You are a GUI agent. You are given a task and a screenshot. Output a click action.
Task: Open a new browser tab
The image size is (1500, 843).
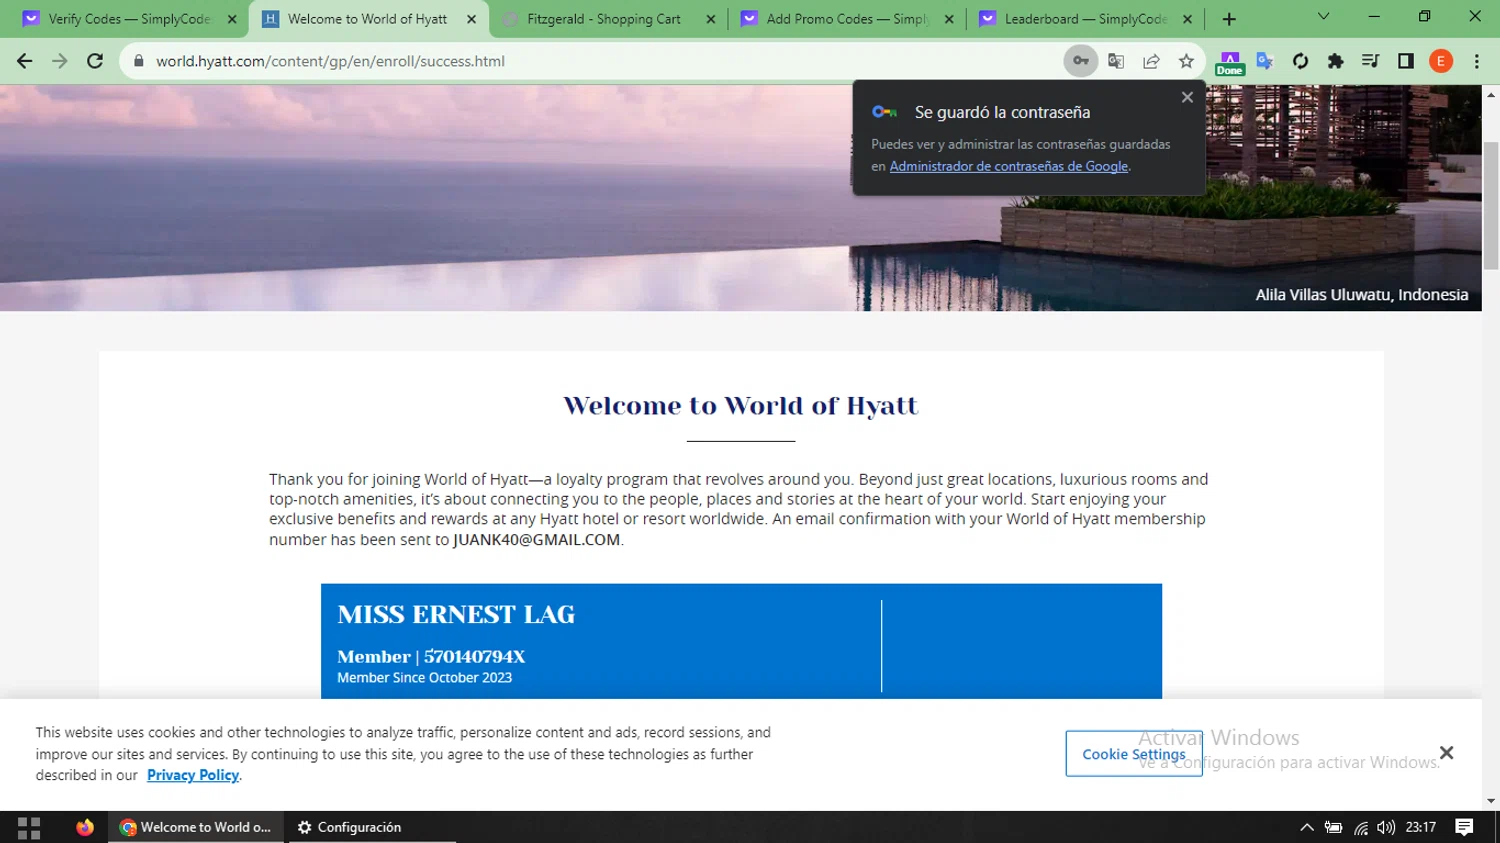tap(1229, 19)
